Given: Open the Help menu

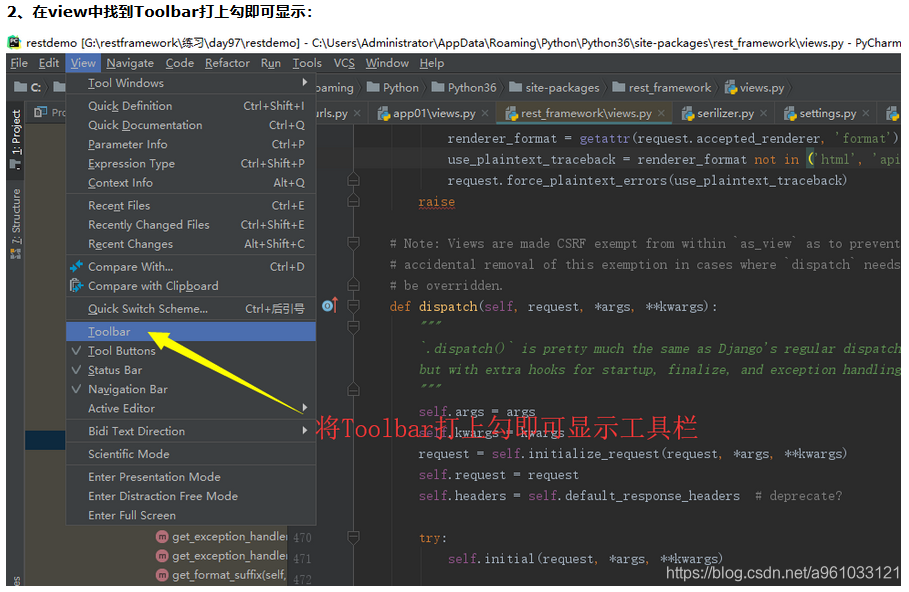Looking at the screenshot, I should 432,63.
